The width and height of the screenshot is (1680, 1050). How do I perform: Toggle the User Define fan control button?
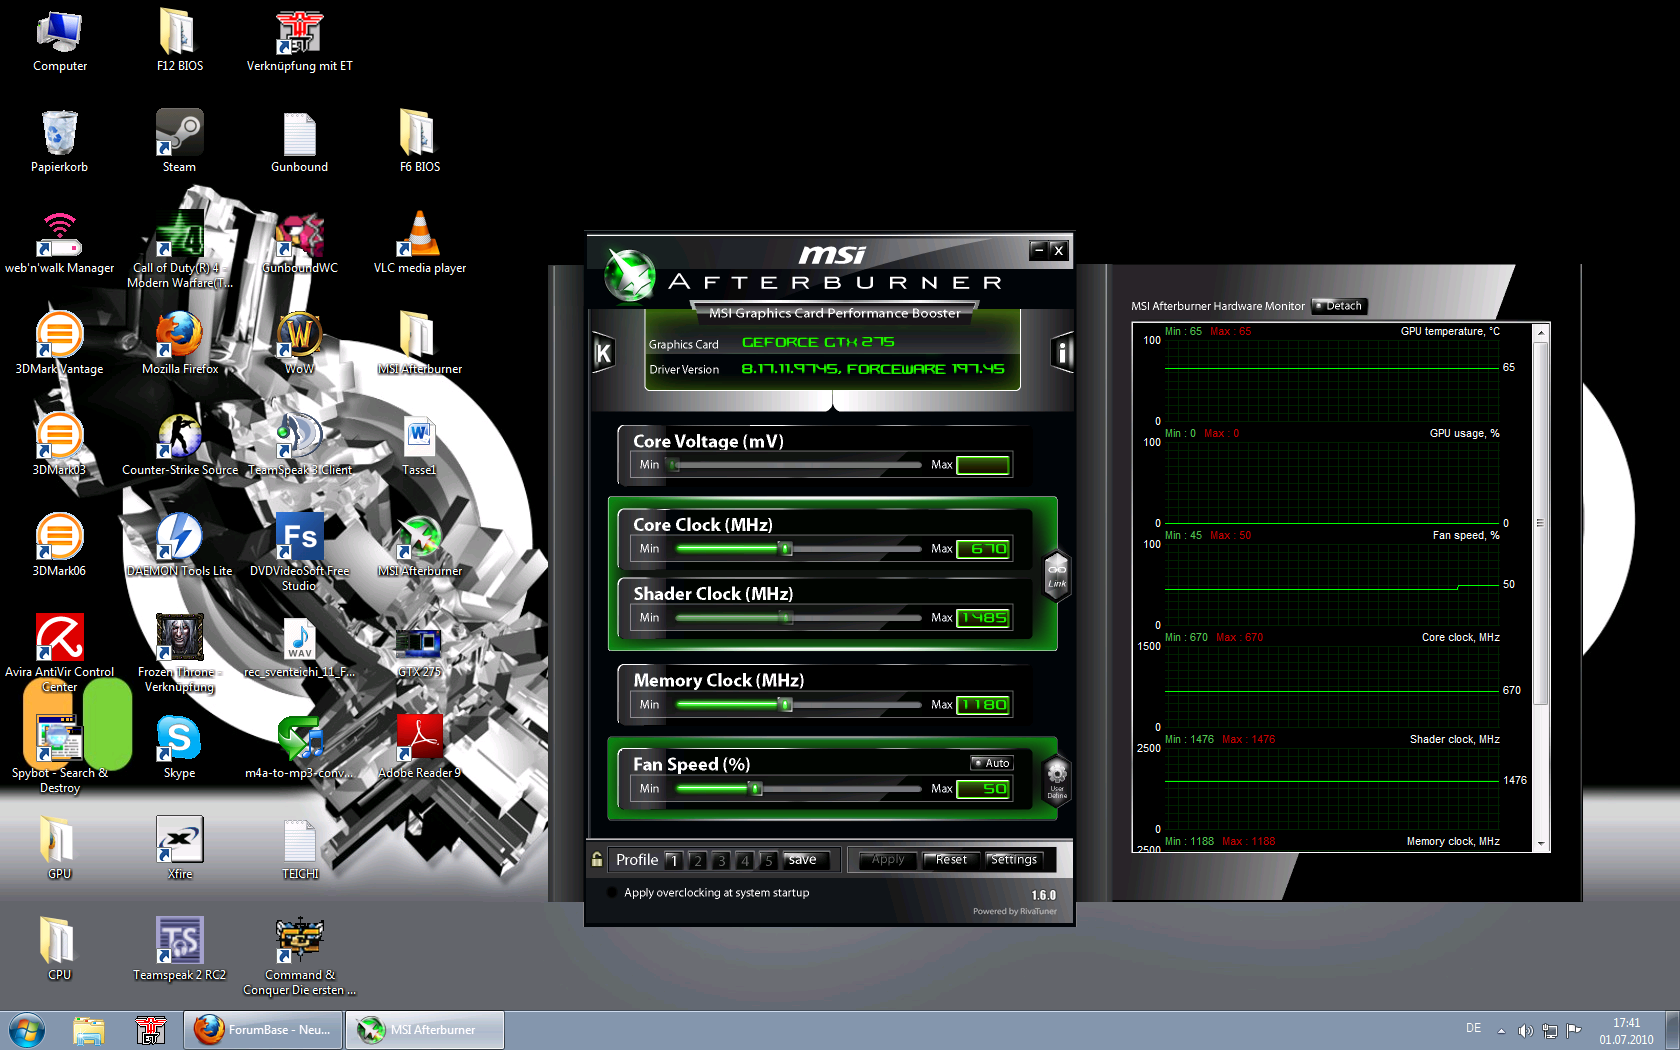click(x=1057, y=779)
